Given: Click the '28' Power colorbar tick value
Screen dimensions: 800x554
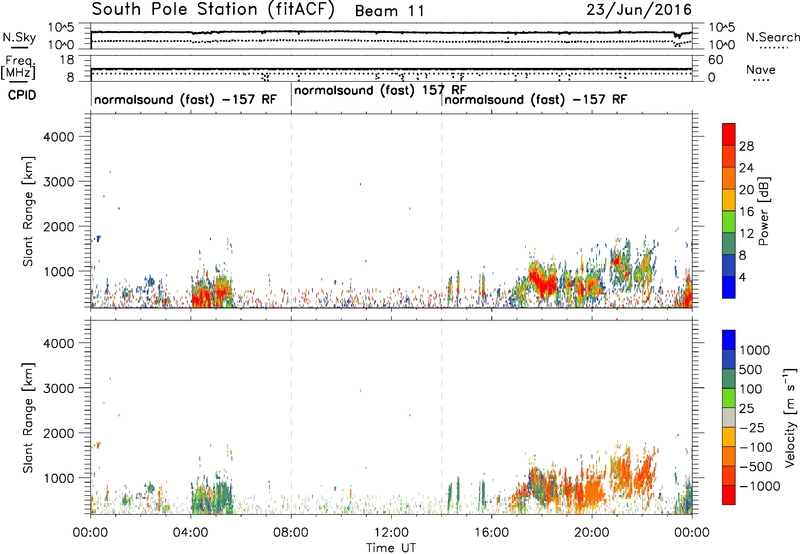Looking at the screenshot, I should click(x=746, y=146).
